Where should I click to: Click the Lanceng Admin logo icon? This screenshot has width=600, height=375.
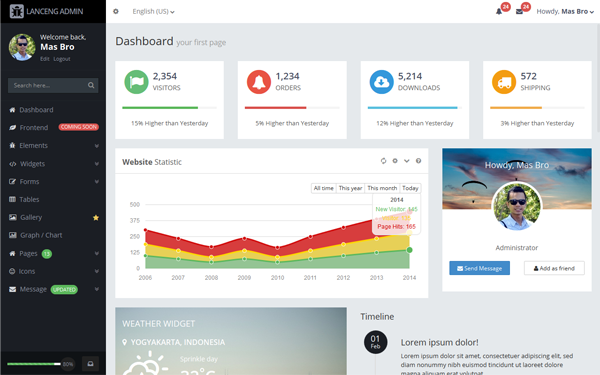point(16,11)
